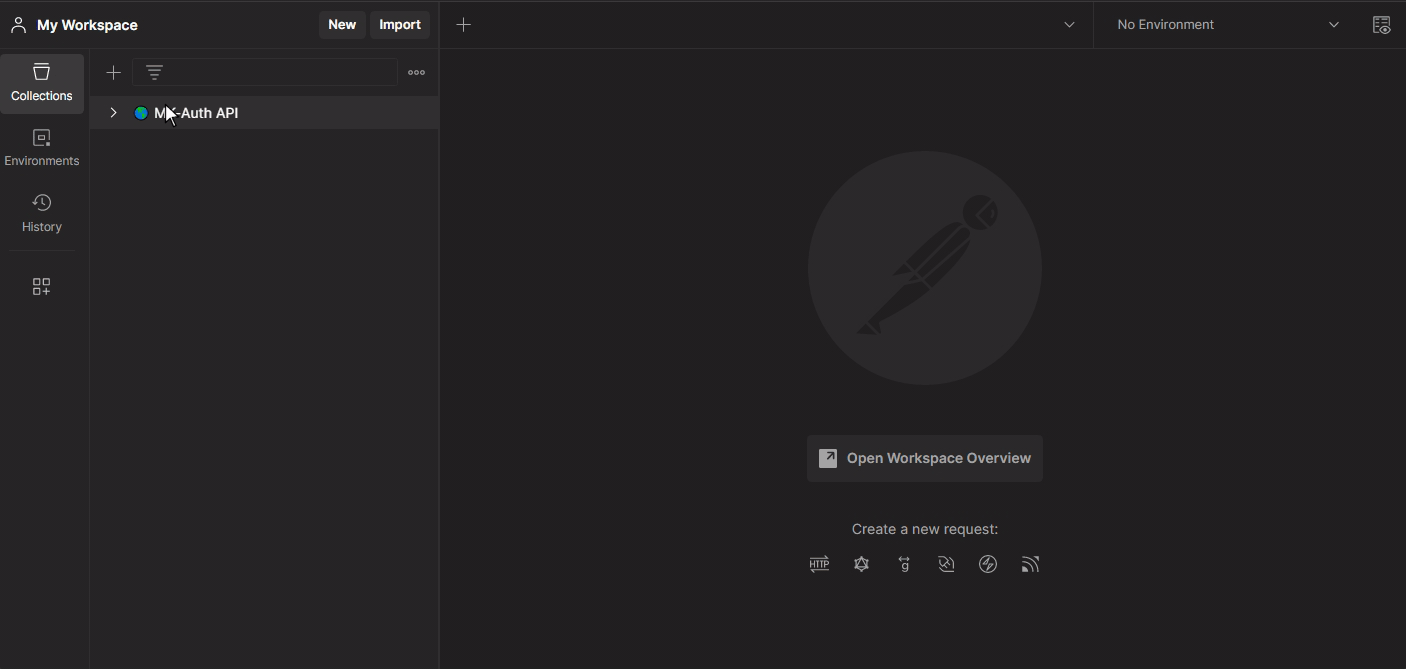Create a new gRPC request
Image resolution: width=1406 pixels, height=669 pixels.
(x=904, y=565)
